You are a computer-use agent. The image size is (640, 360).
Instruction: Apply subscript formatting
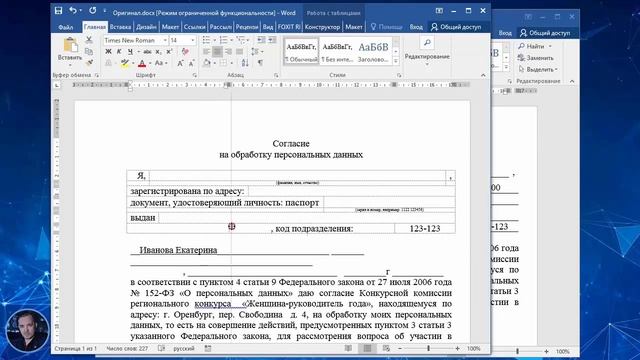158,52
